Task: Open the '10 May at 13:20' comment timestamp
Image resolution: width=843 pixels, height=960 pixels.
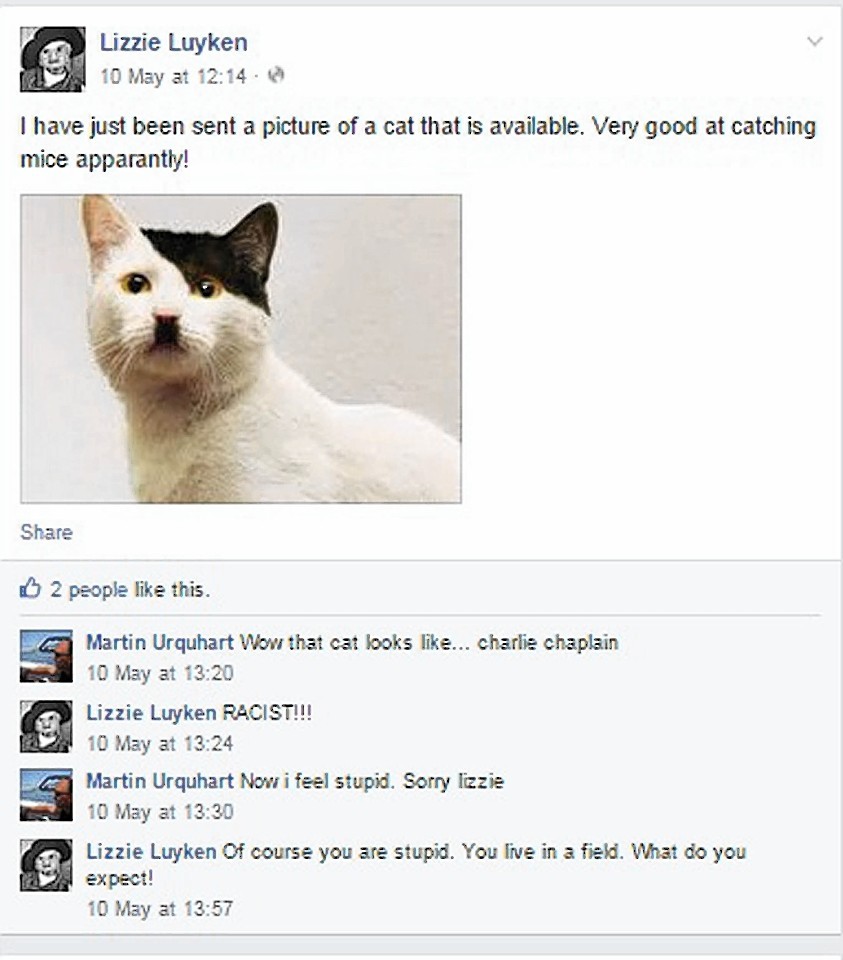Action: point(160,673)
